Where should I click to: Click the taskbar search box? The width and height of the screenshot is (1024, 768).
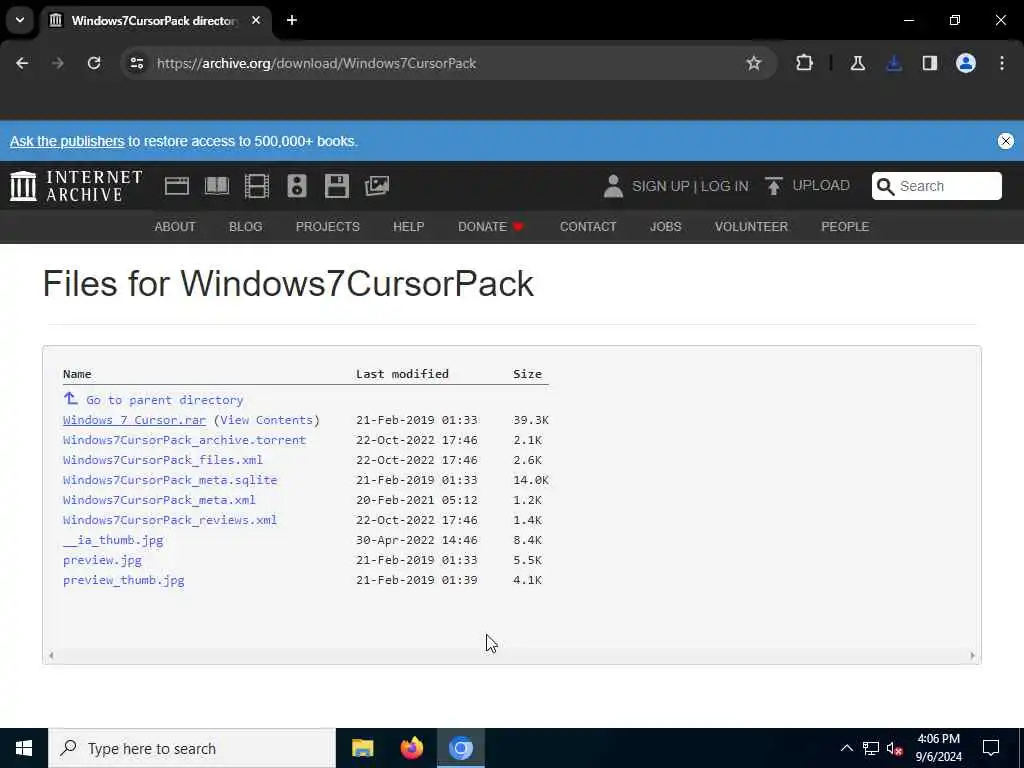click(192, 748)
